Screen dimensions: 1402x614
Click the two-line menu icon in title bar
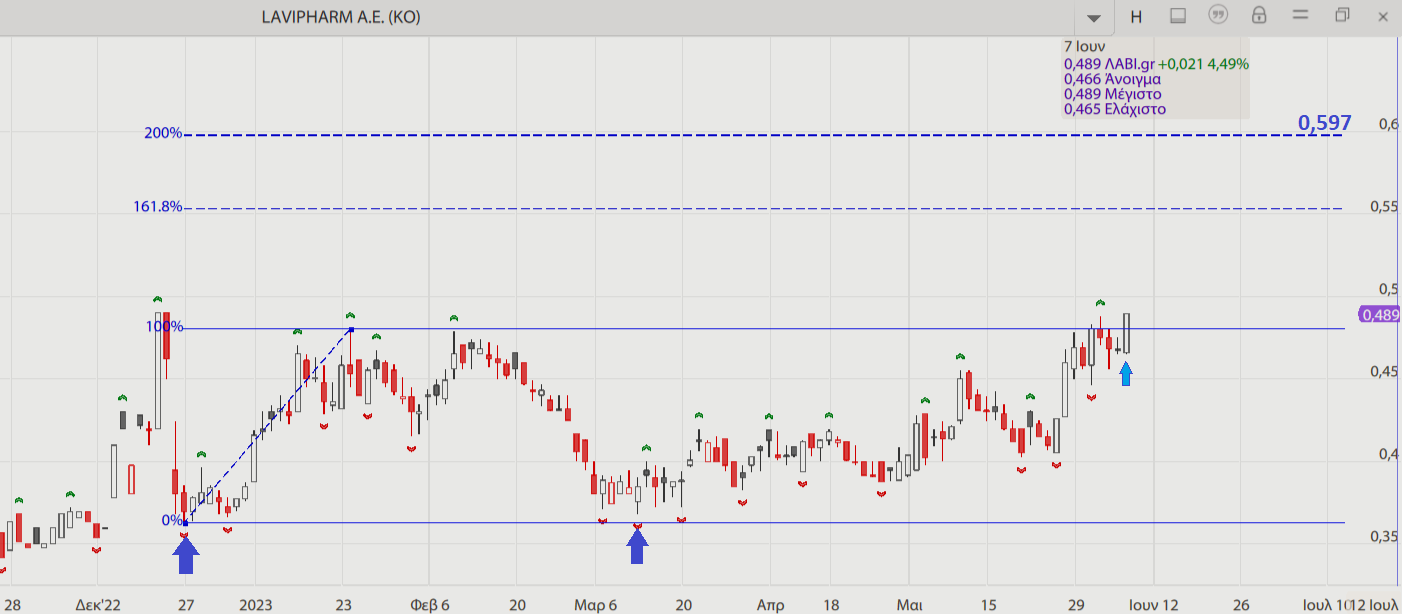click(x=1300, y=15)
